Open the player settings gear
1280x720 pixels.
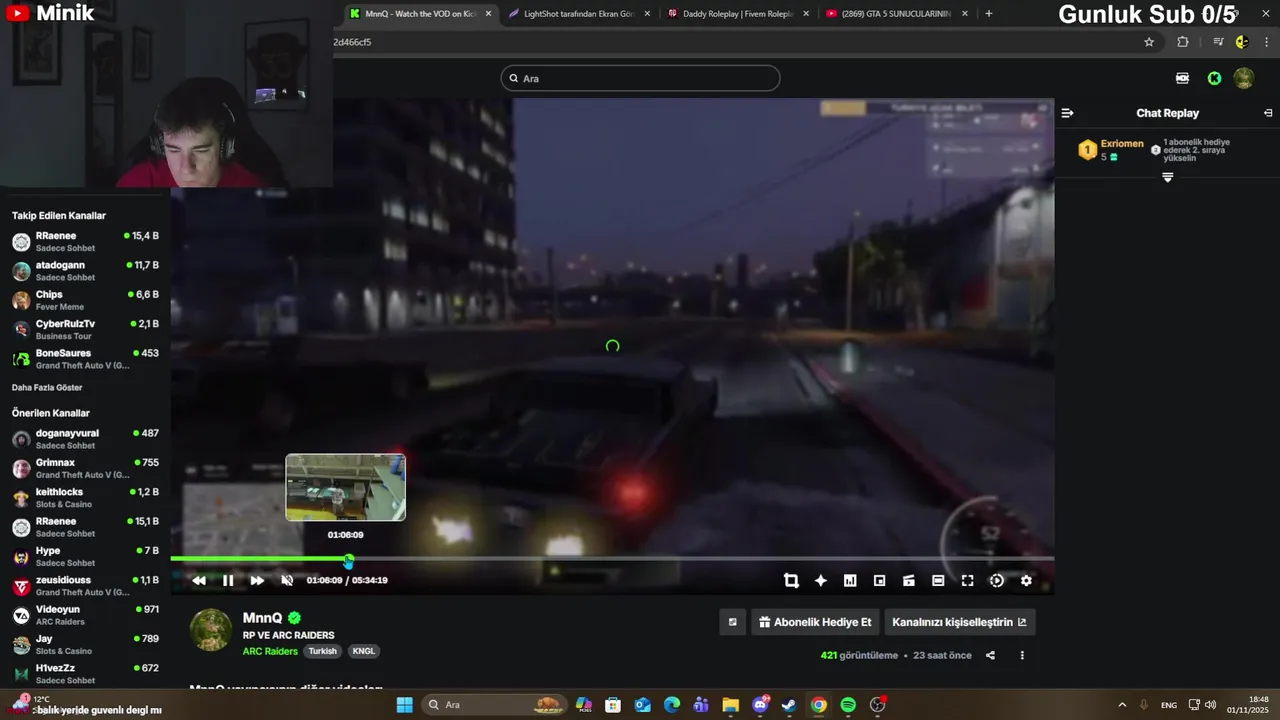[x=1026, y=580]
